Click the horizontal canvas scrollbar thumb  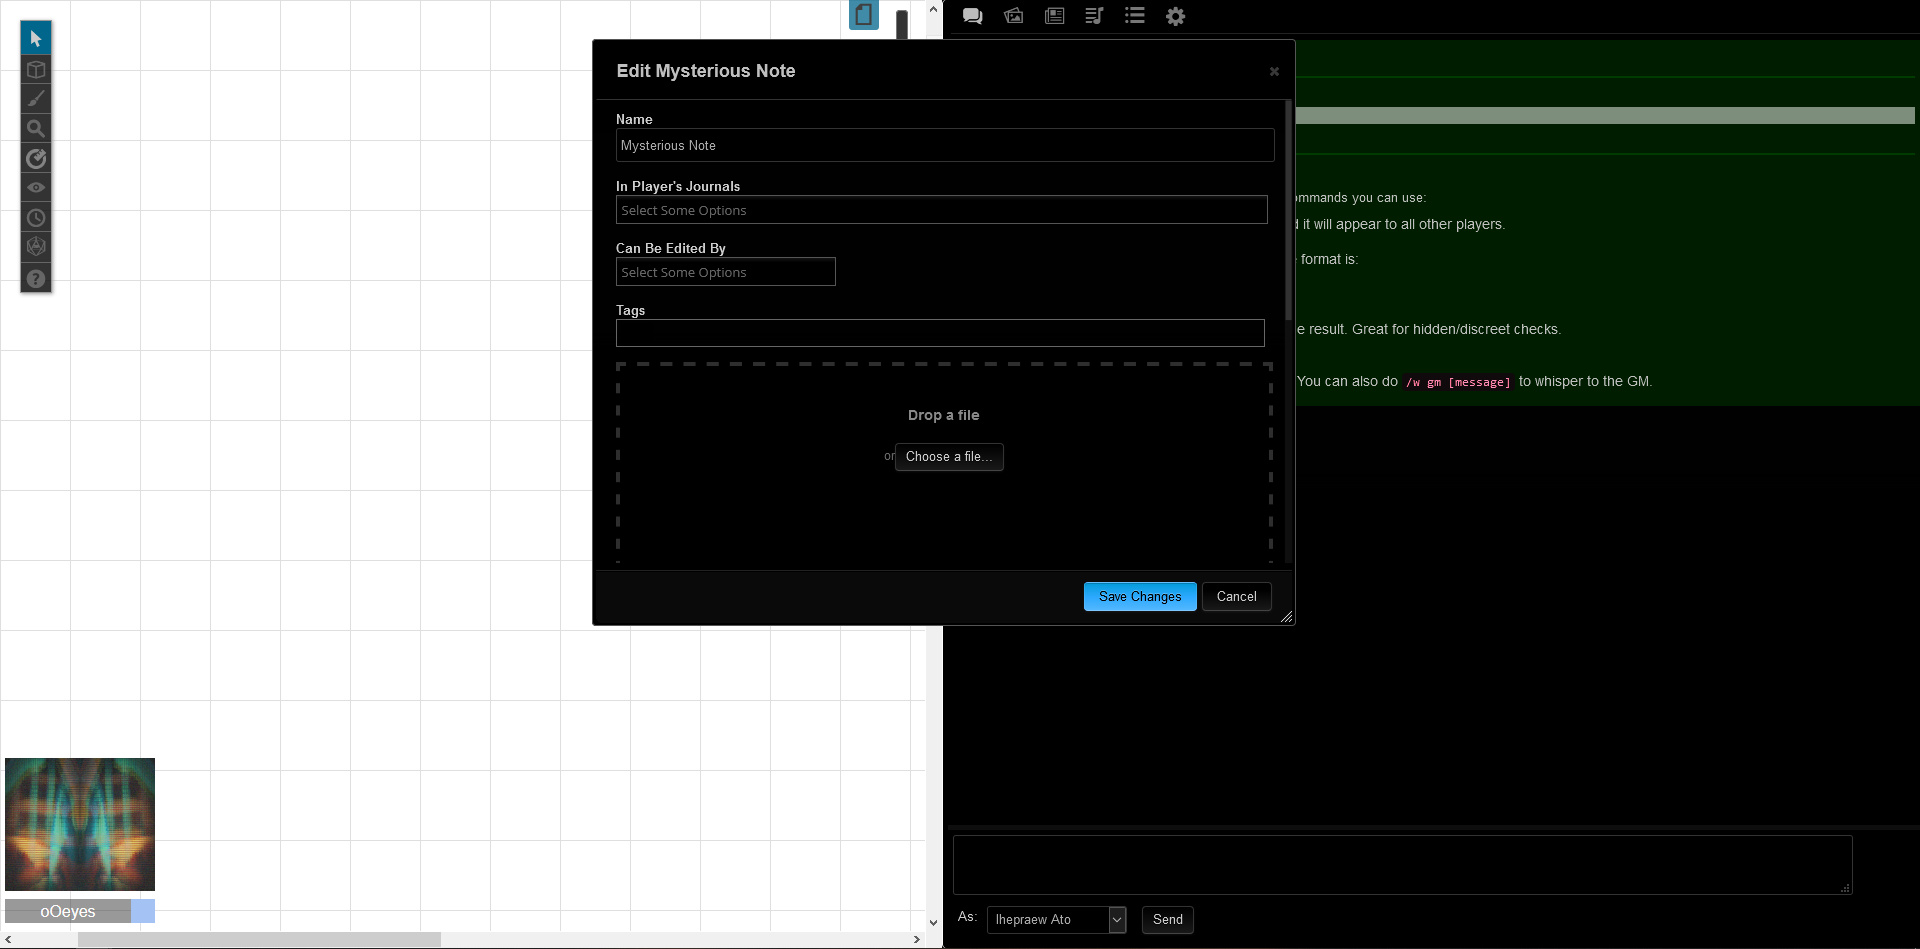259,940
